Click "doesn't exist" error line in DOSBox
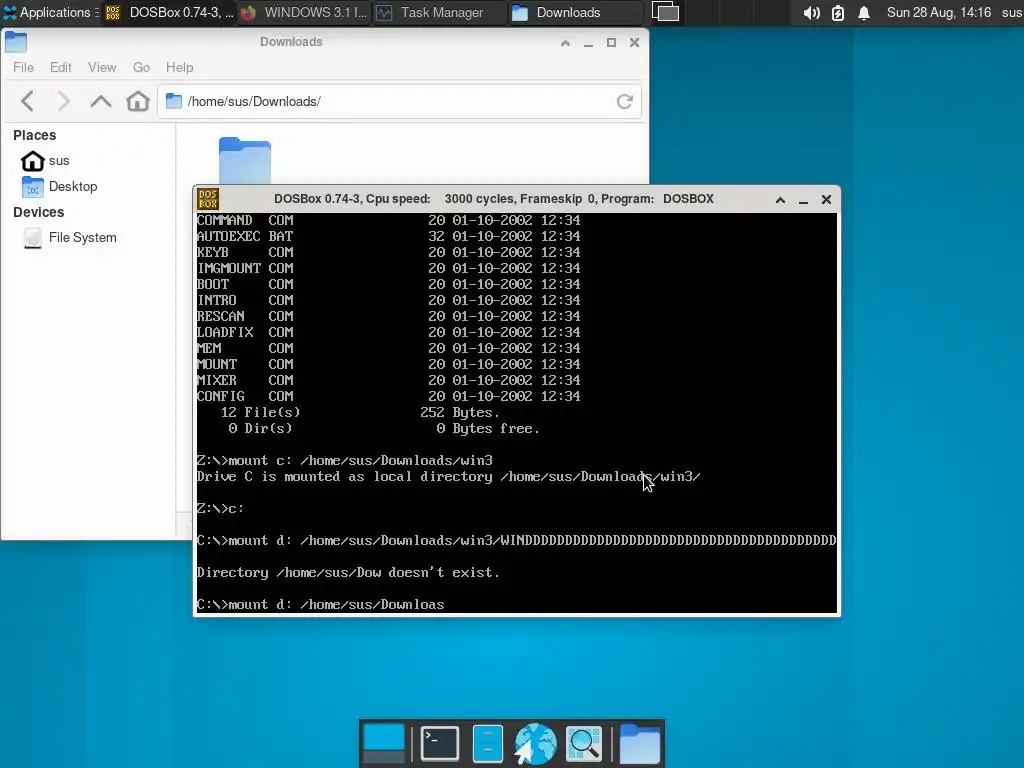Viewport: 1024px width, 768px height. [348, 573]
